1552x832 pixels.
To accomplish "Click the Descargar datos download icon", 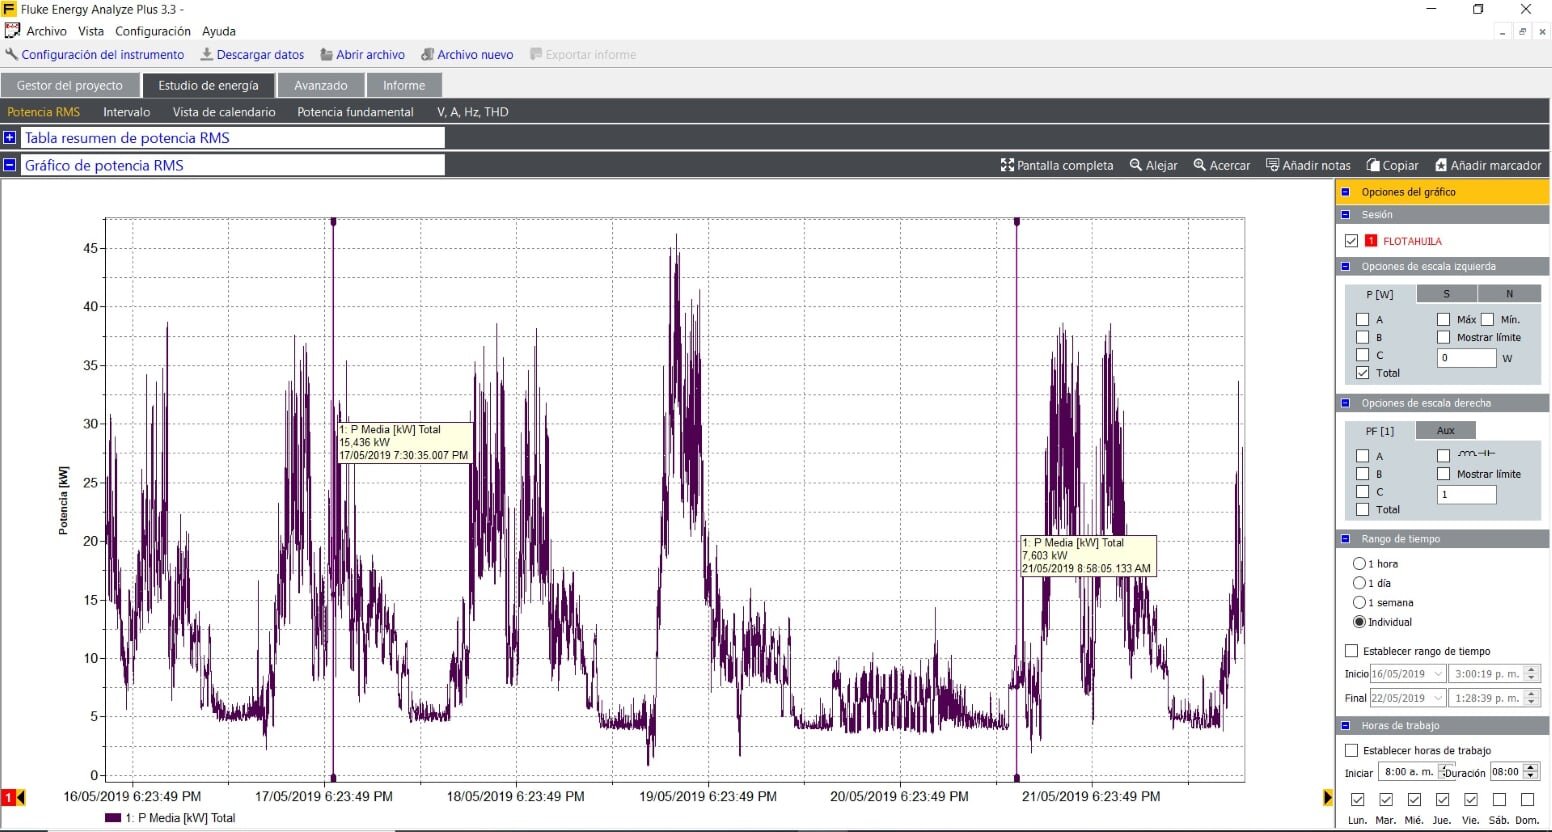I will click(207, 55).
